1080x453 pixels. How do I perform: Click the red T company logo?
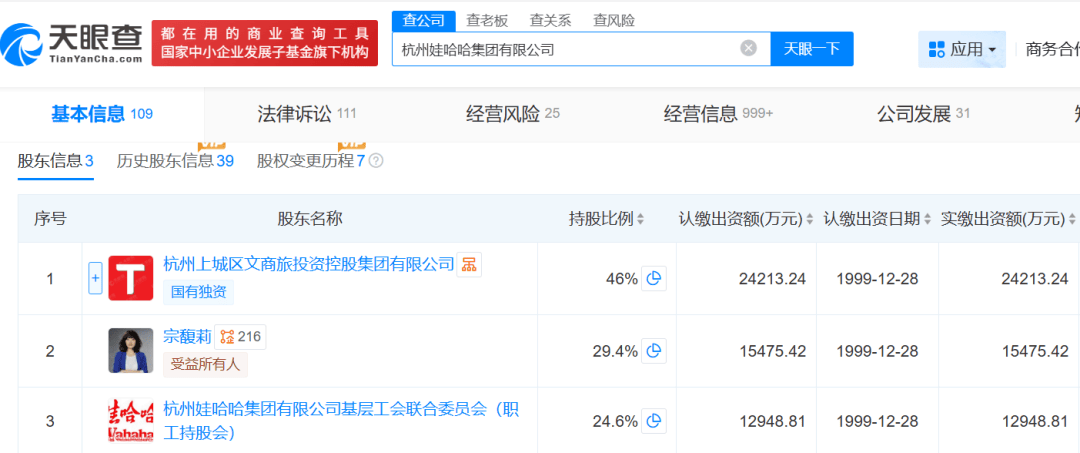(130, 279)
